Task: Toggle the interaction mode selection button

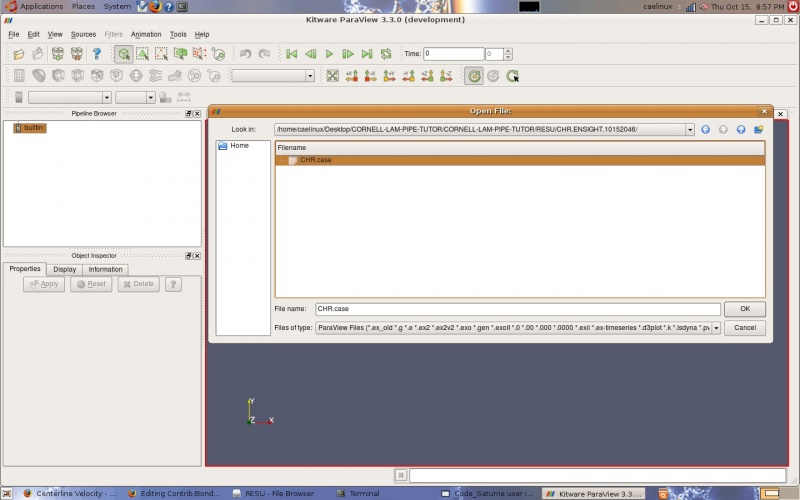Action: tap(122, 54)
